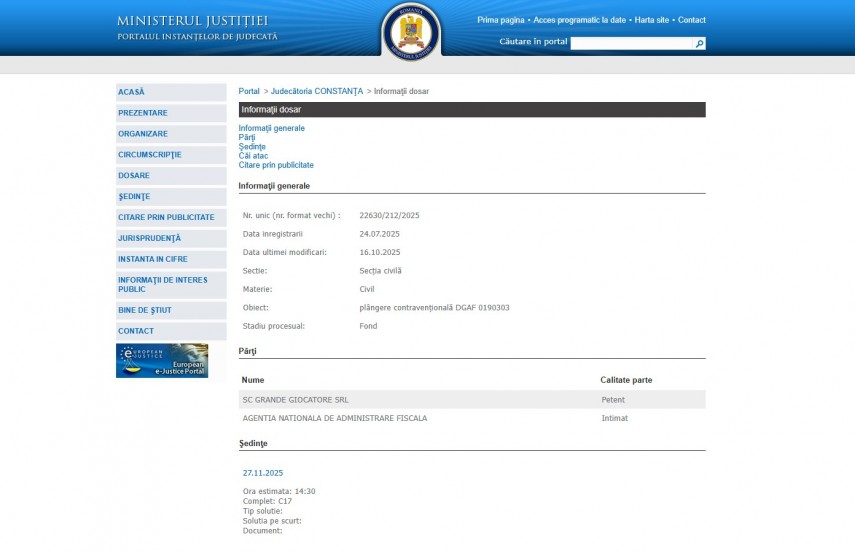The image size is (855, 553).
Task: Jump to Citare prin publicitate anchor link
Action: (276, 165)
